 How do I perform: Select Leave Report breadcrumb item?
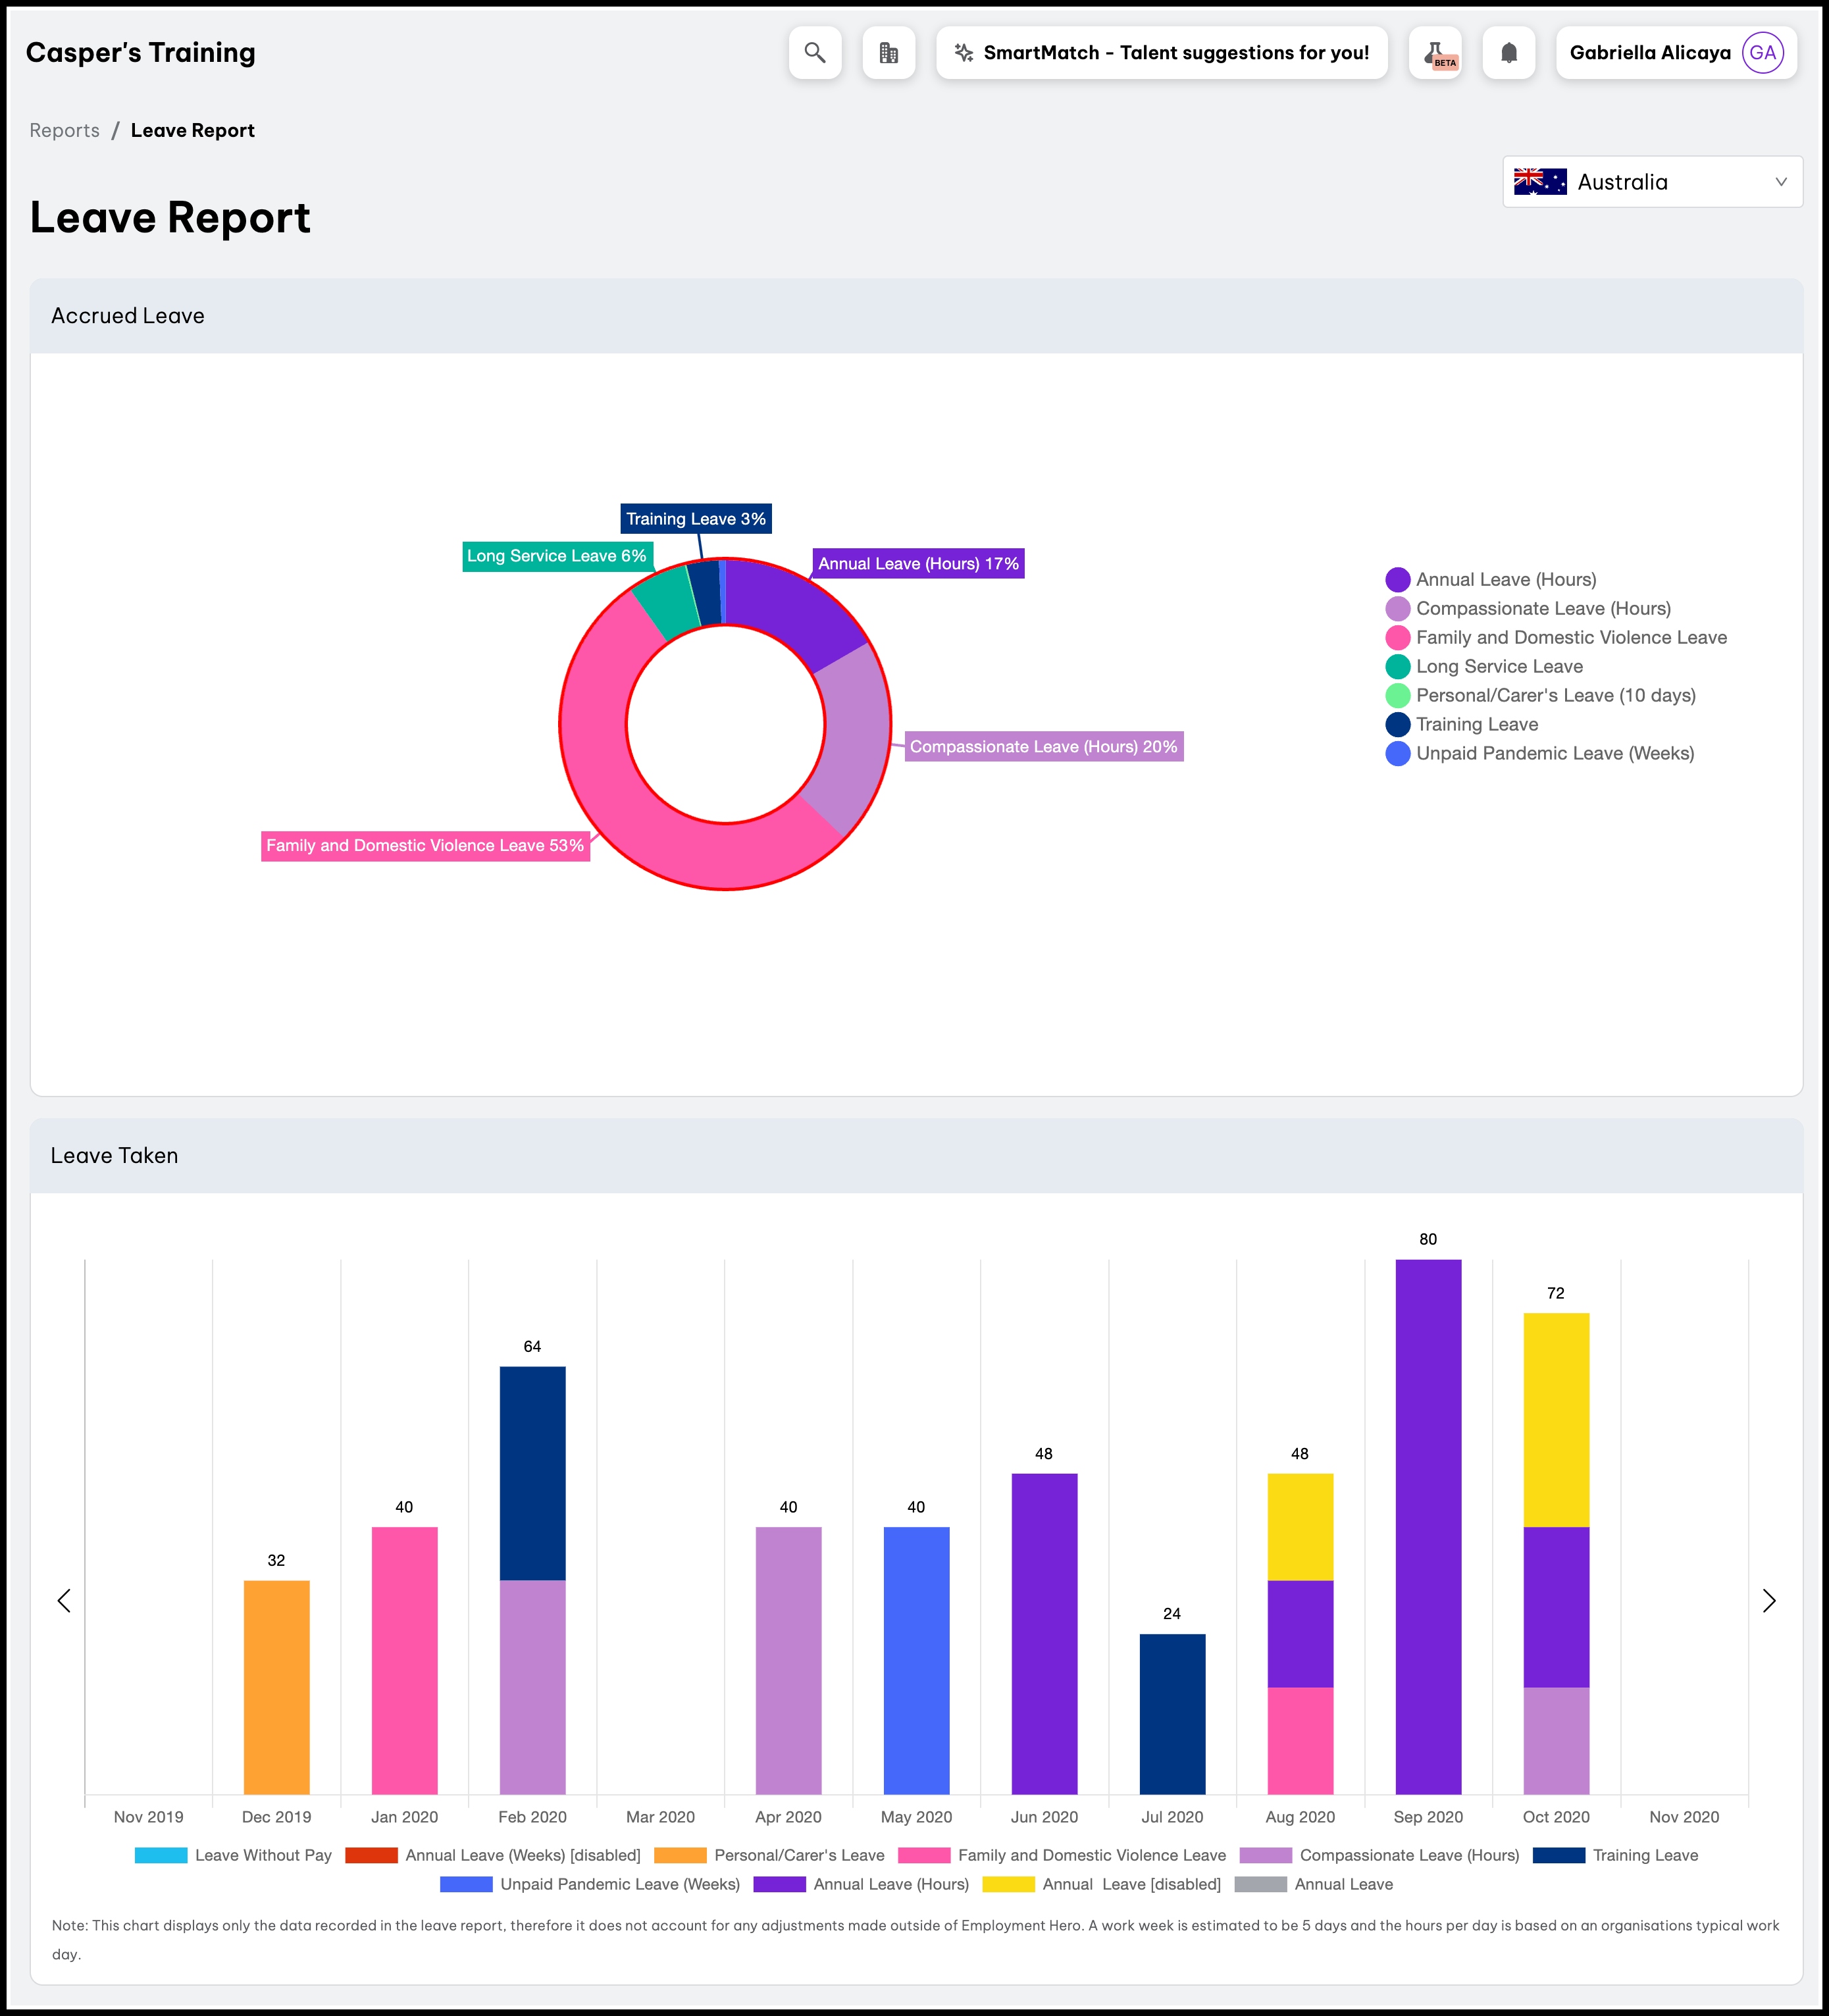tap(193, 131)
